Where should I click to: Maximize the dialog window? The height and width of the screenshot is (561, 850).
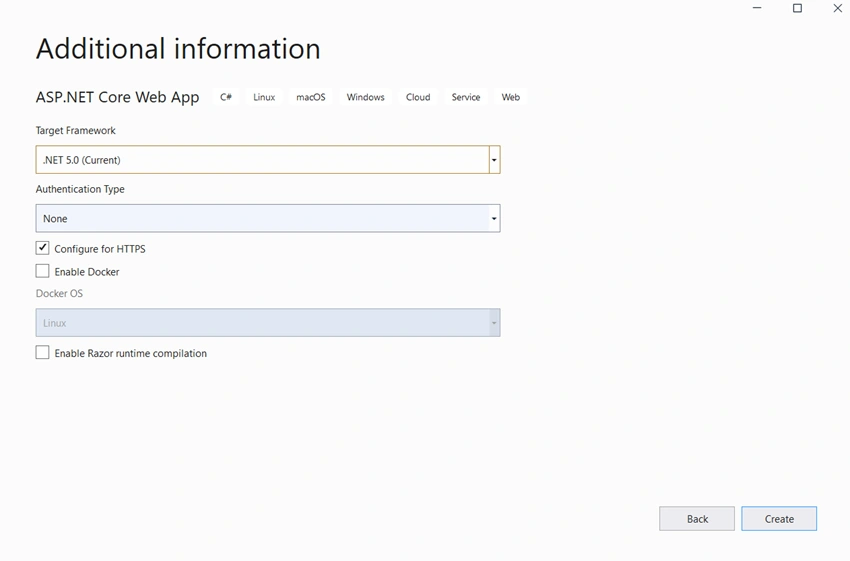tap(797, 8)
